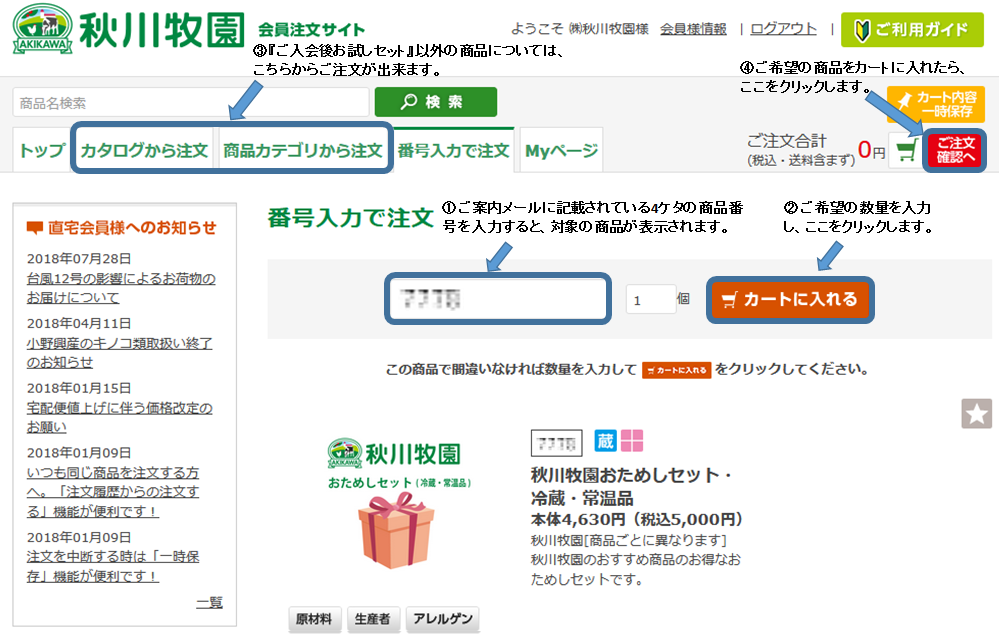
Task: Open the 原材料 ingredients button
Action: click(x=314, y=619)
